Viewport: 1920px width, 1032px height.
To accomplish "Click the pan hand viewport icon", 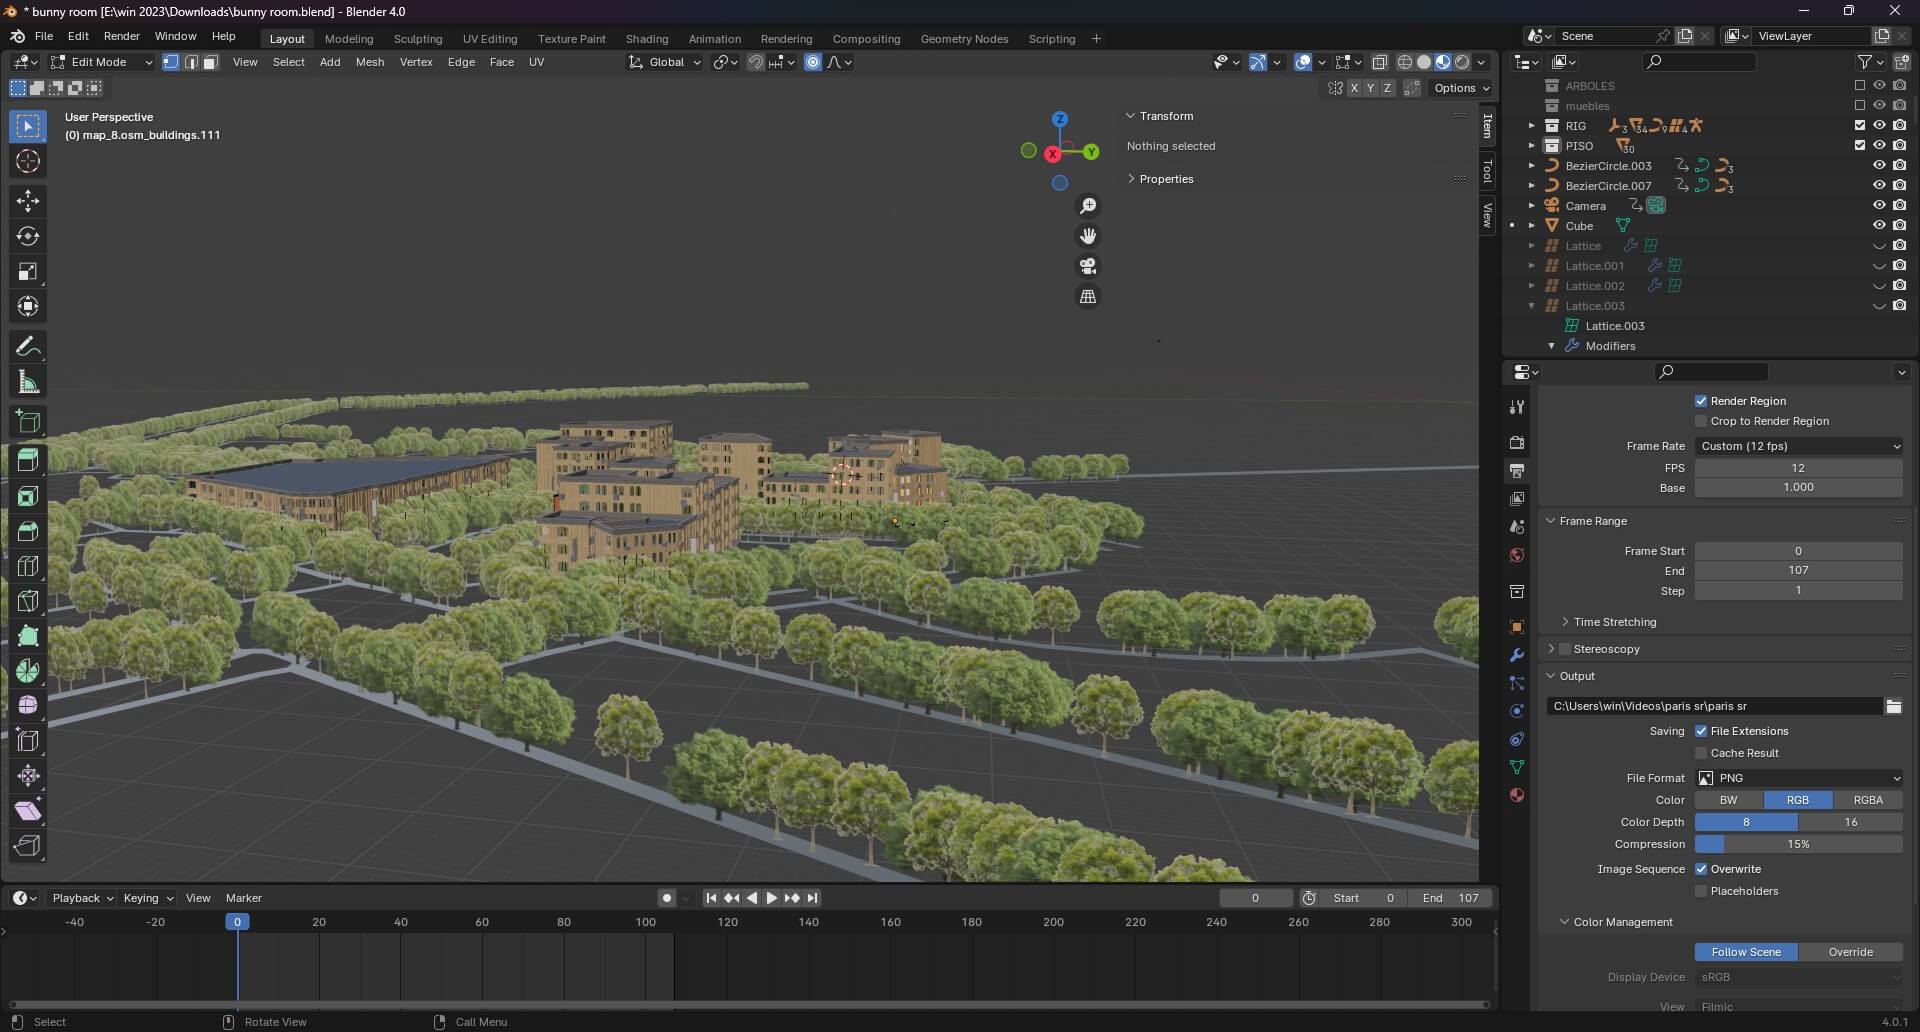I will 1088,236.
